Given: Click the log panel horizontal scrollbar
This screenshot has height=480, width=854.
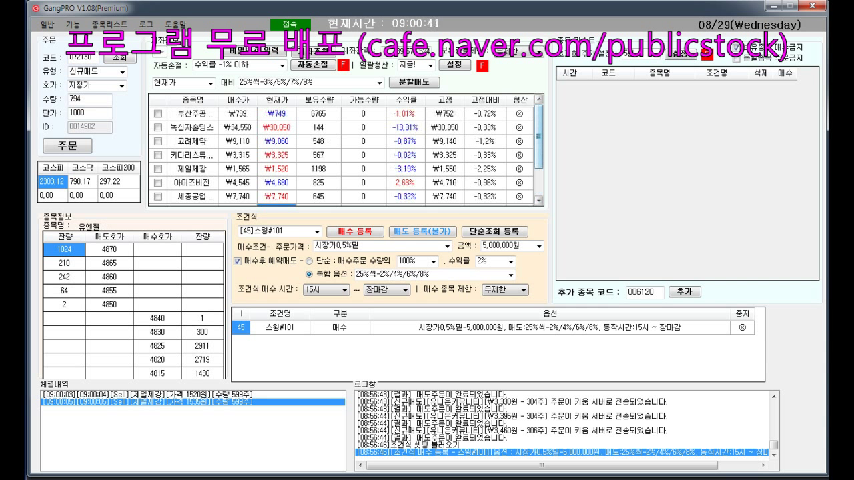Looking at the screenshot, I should pos(562,465).
